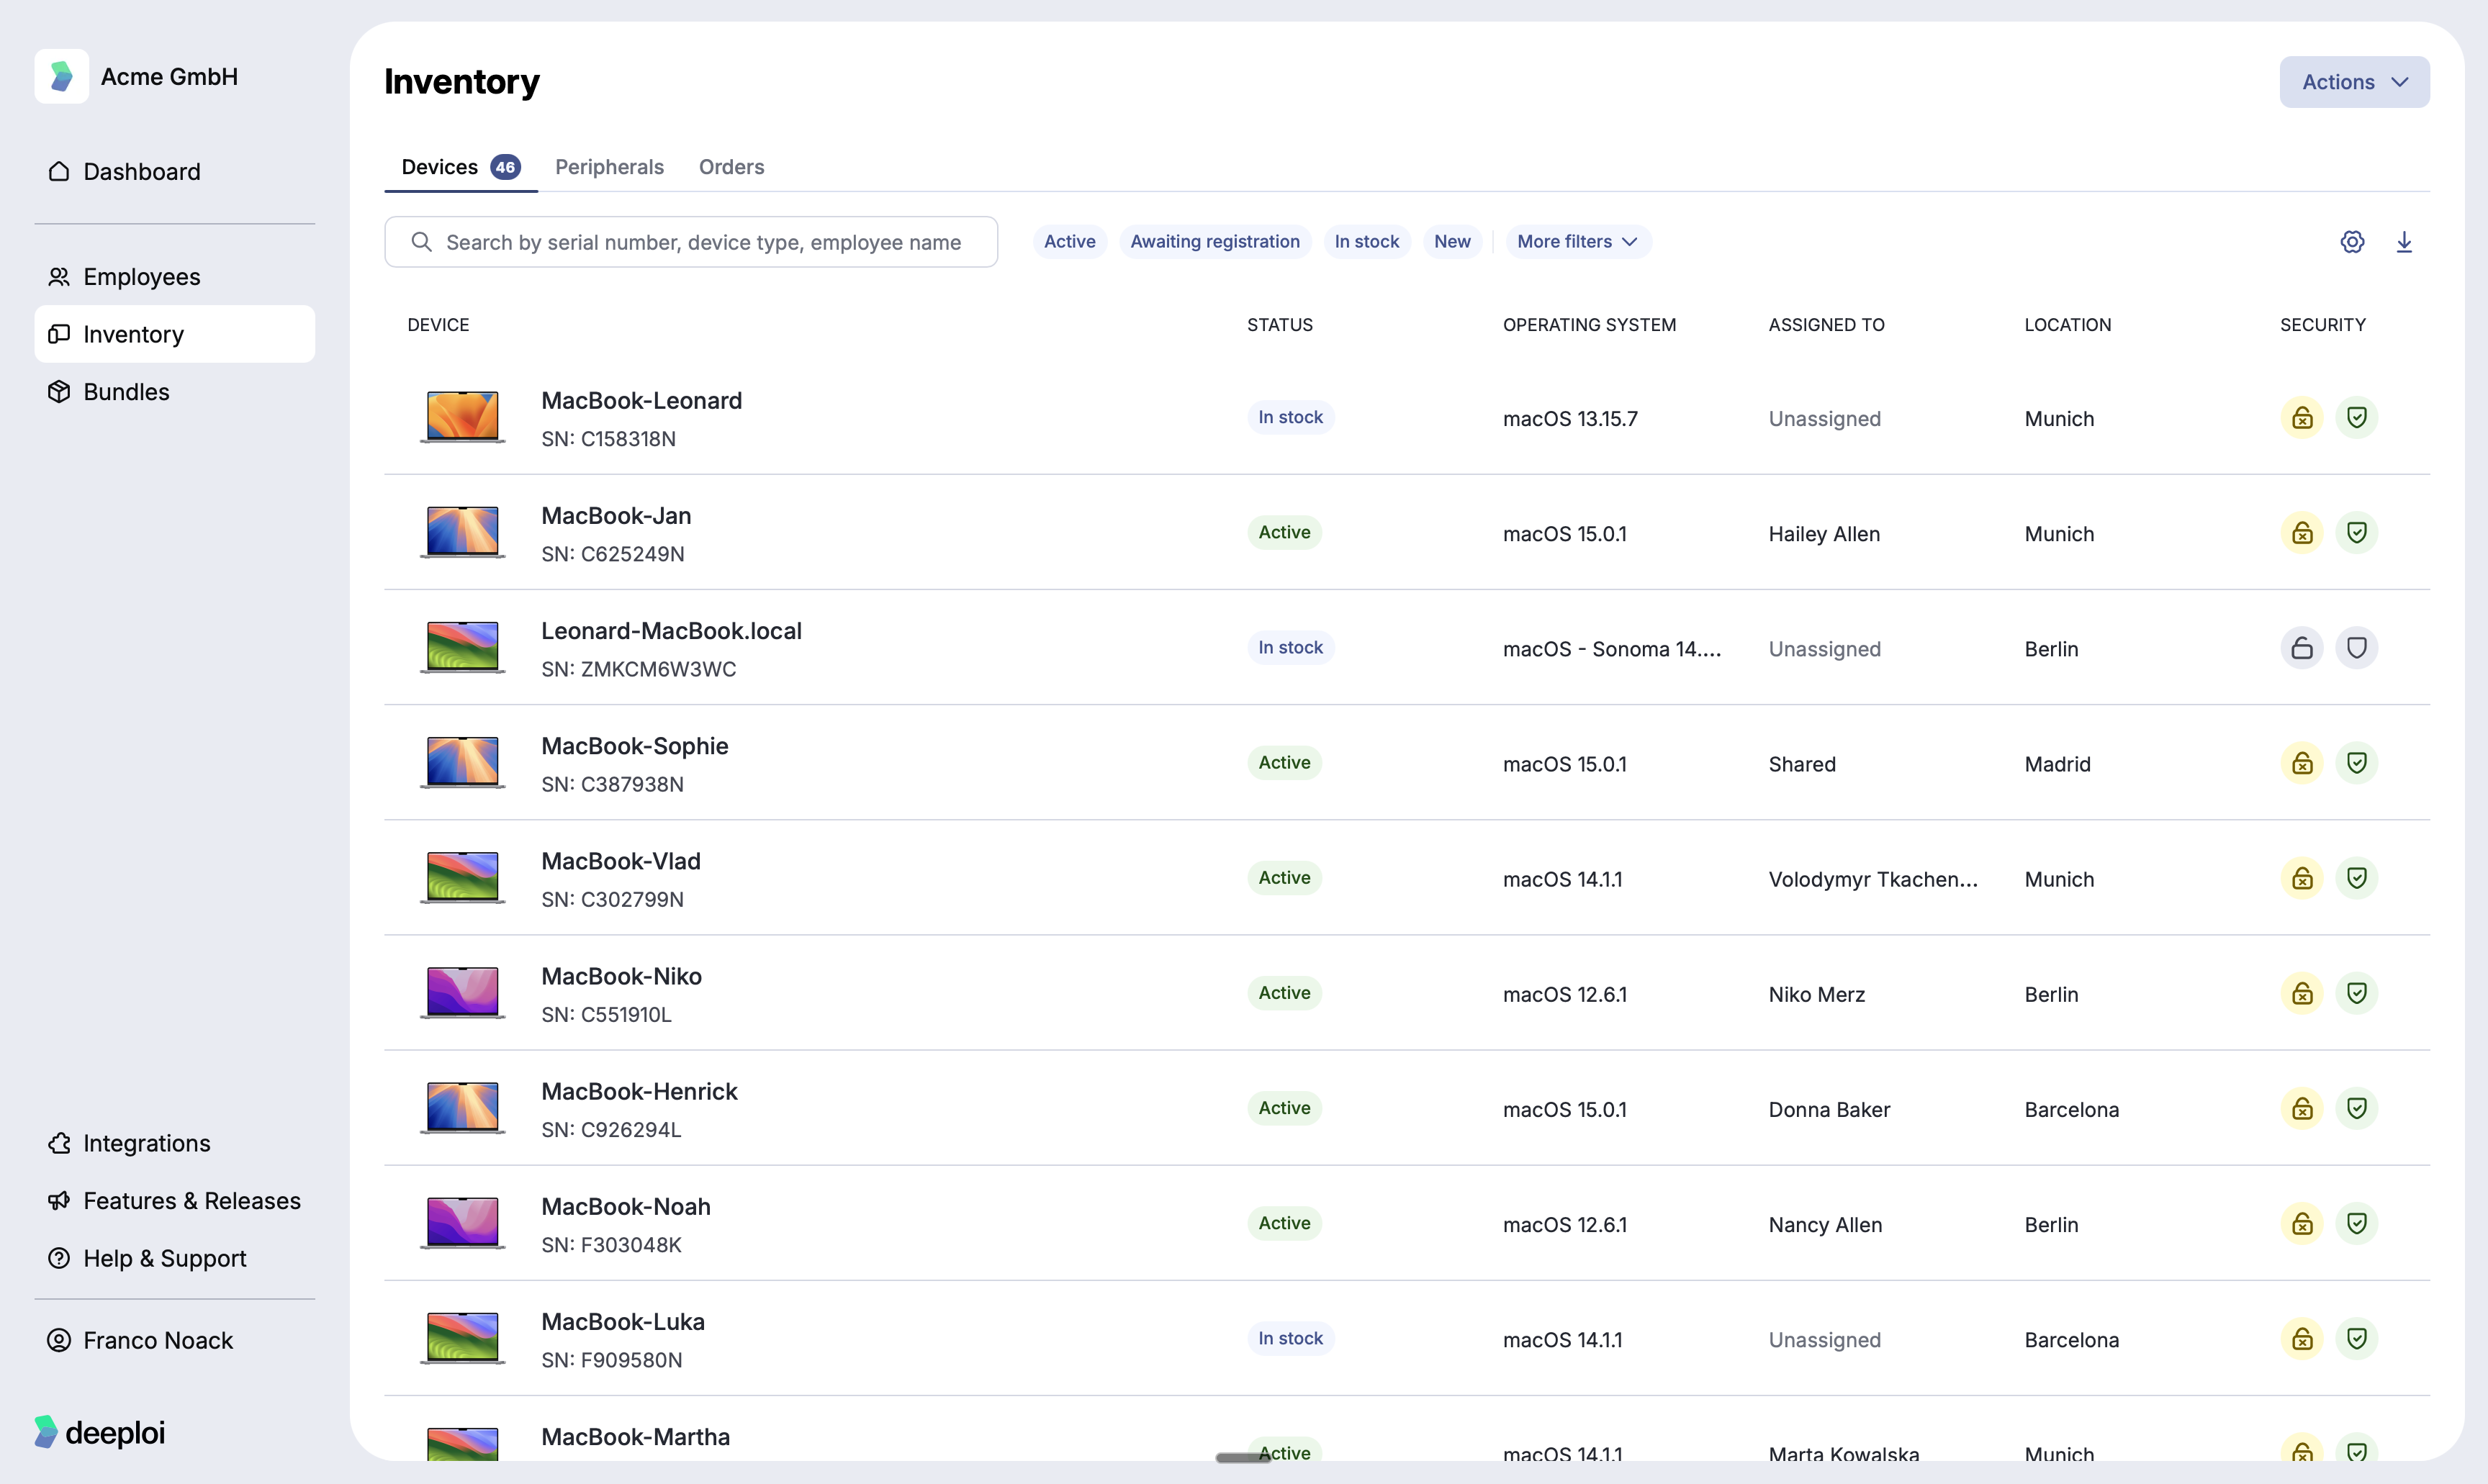Switch to the Orders tab
The image size is (2488, 1484).
pyautogui.click(x=731, y=167)
